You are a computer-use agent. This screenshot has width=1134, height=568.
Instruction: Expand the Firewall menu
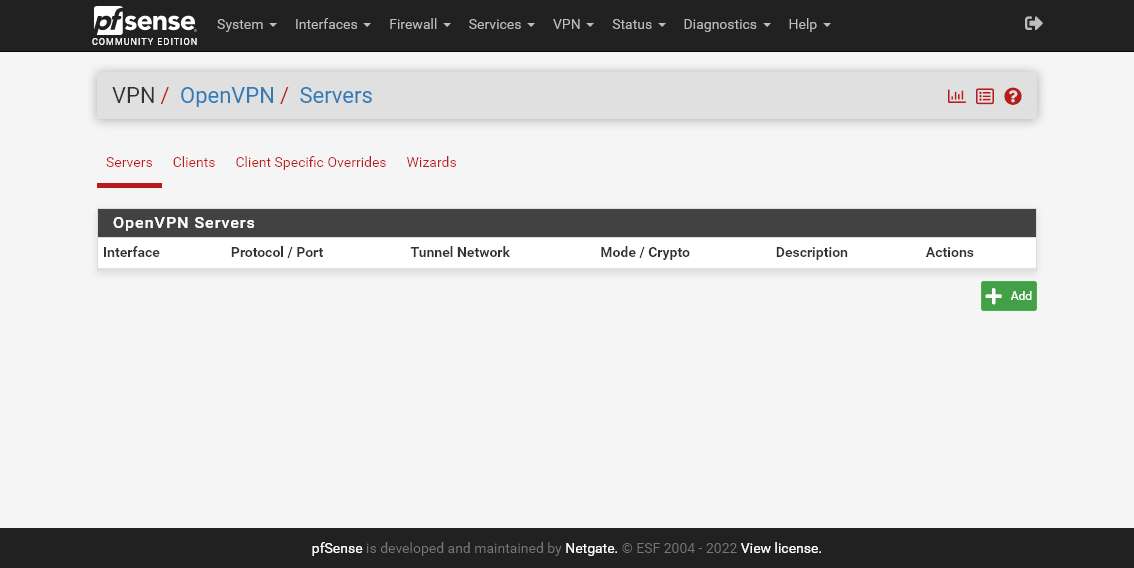click(419, 25)
